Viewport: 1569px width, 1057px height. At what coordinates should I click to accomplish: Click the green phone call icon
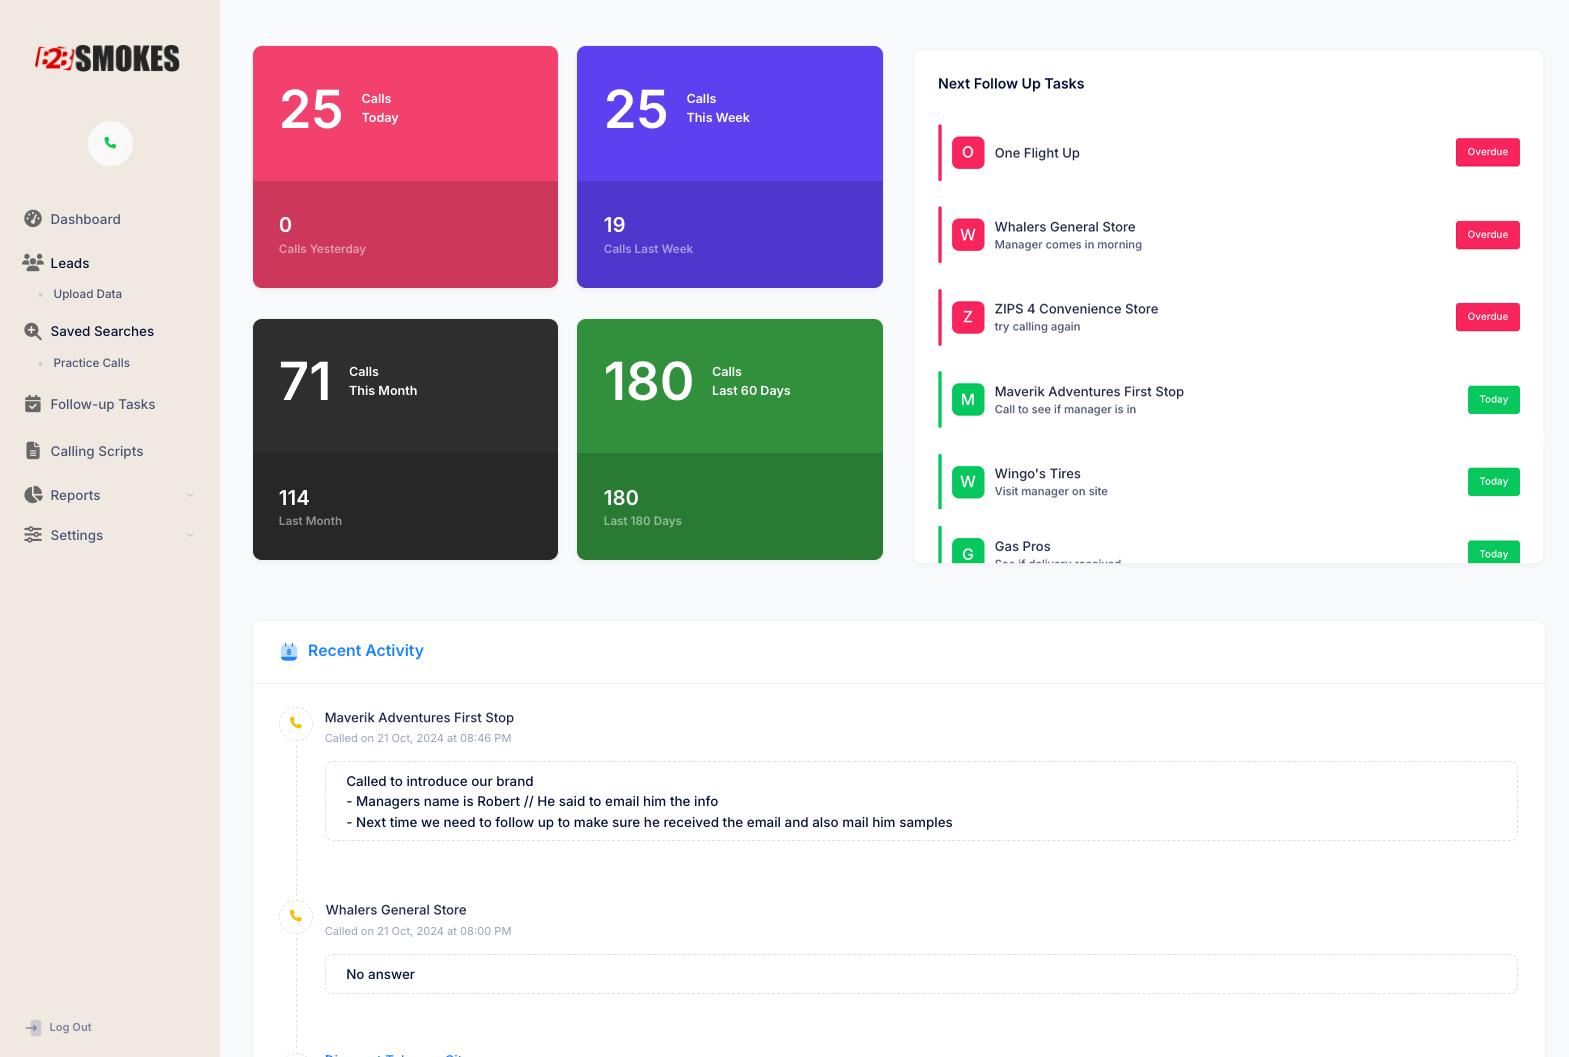tap(110, 143)
